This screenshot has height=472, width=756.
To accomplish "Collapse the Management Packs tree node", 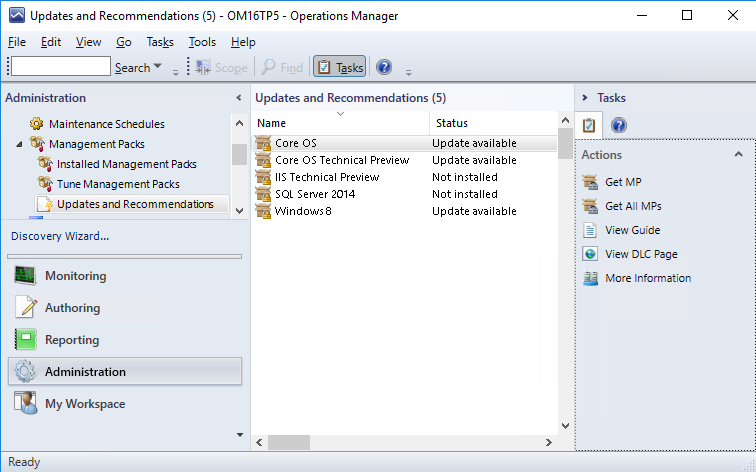I will coord(19,144).
